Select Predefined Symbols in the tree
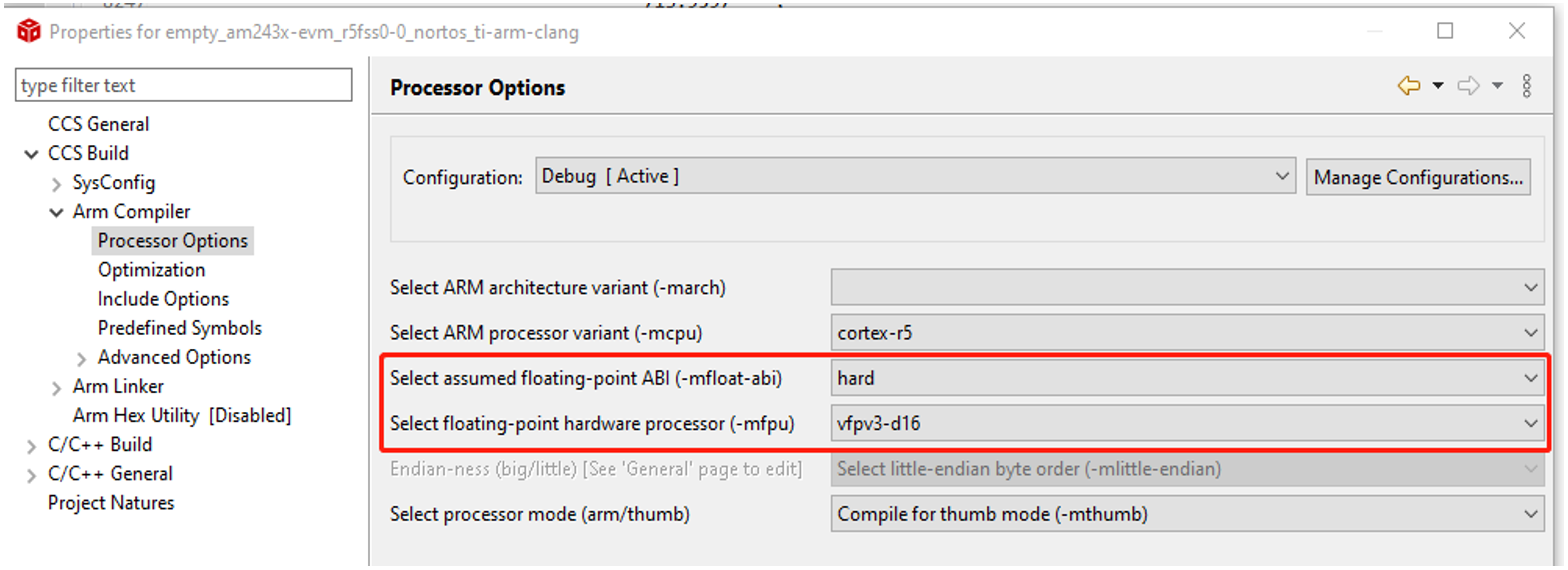1568x570 pixels. click(180, 328)
